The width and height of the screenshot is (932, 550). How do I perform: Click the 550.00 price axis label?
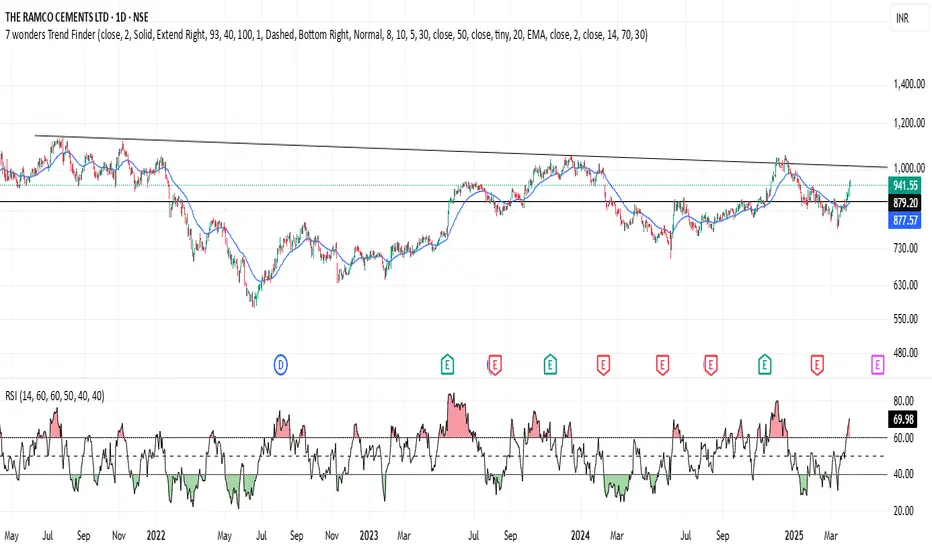[x=906, y=319]
